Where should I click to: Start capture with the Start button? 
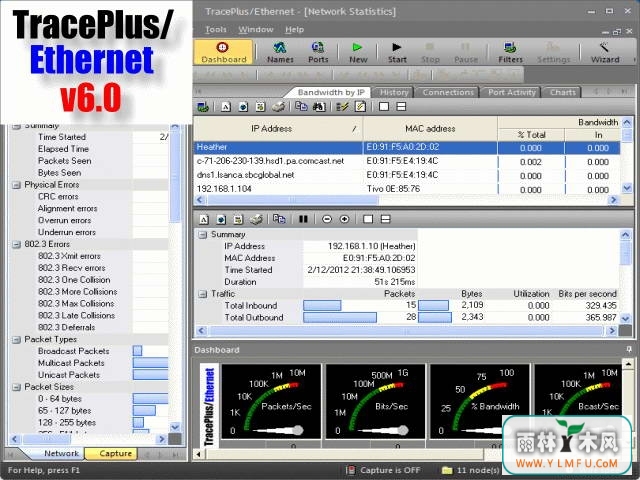pos(397,52)
